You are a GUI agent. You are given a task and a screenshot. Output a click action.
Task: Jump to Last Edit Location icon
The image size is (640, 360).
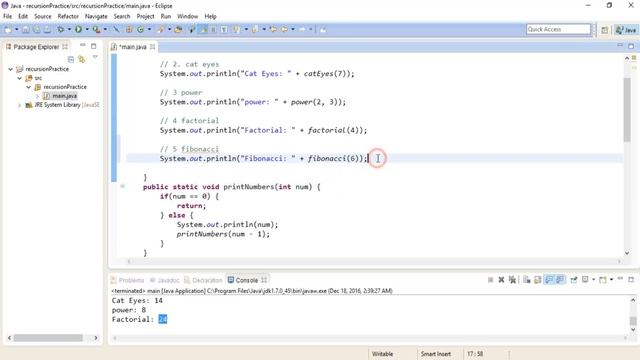pyautogui.click(x=273, y=29)
